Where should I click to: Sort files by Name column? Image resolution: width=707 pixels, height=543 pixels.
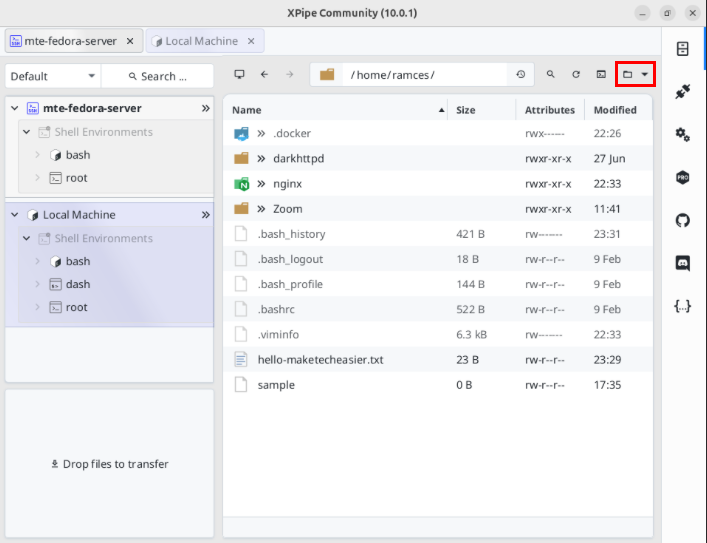[x=335, y=110]
